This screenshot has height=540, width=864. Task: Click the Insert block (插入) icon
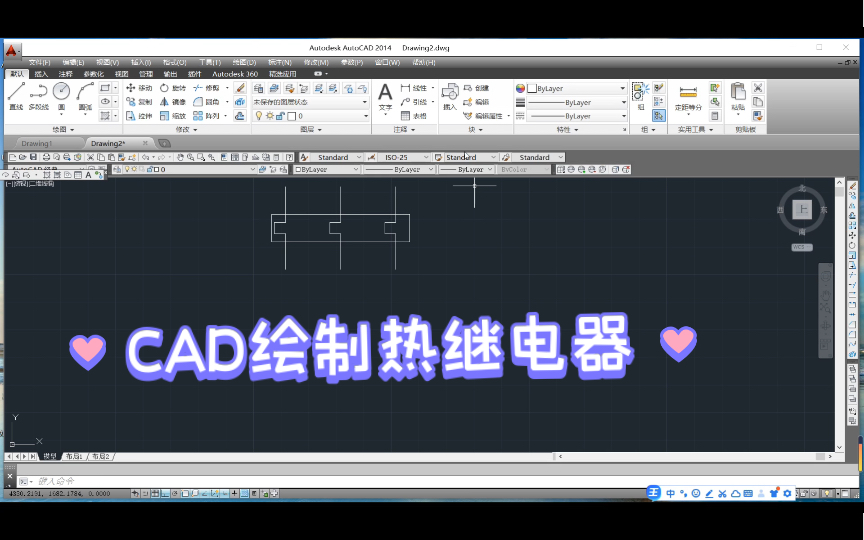click(450, 96)
